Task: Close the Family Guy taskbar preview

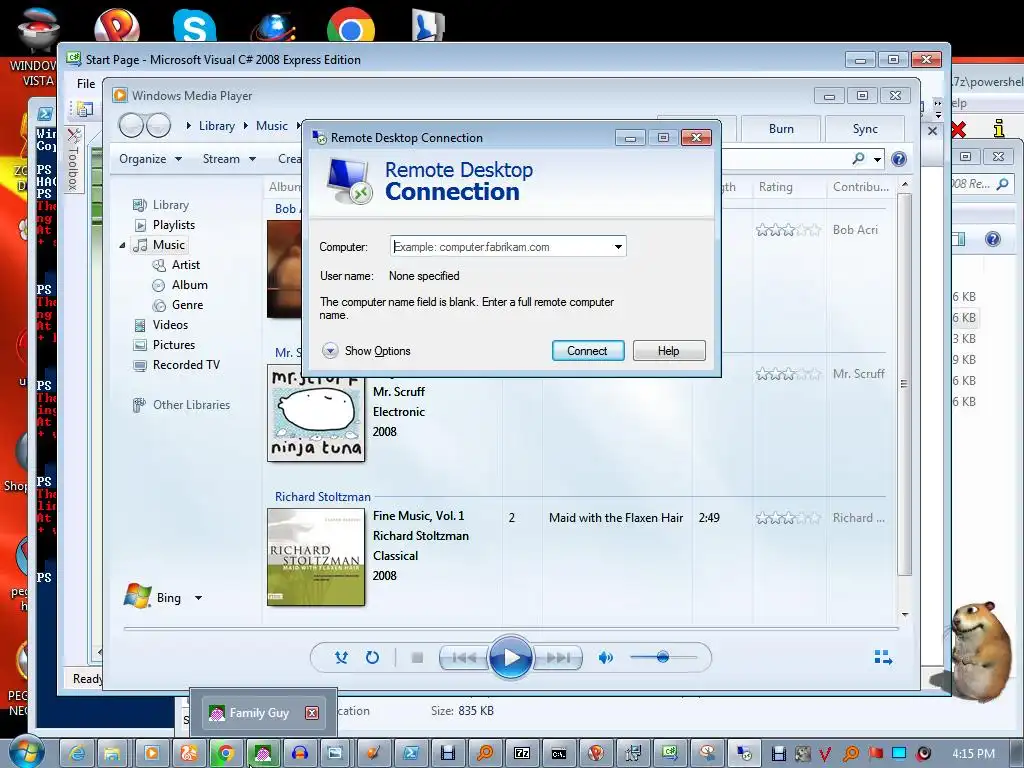Action: click(312, 713)
